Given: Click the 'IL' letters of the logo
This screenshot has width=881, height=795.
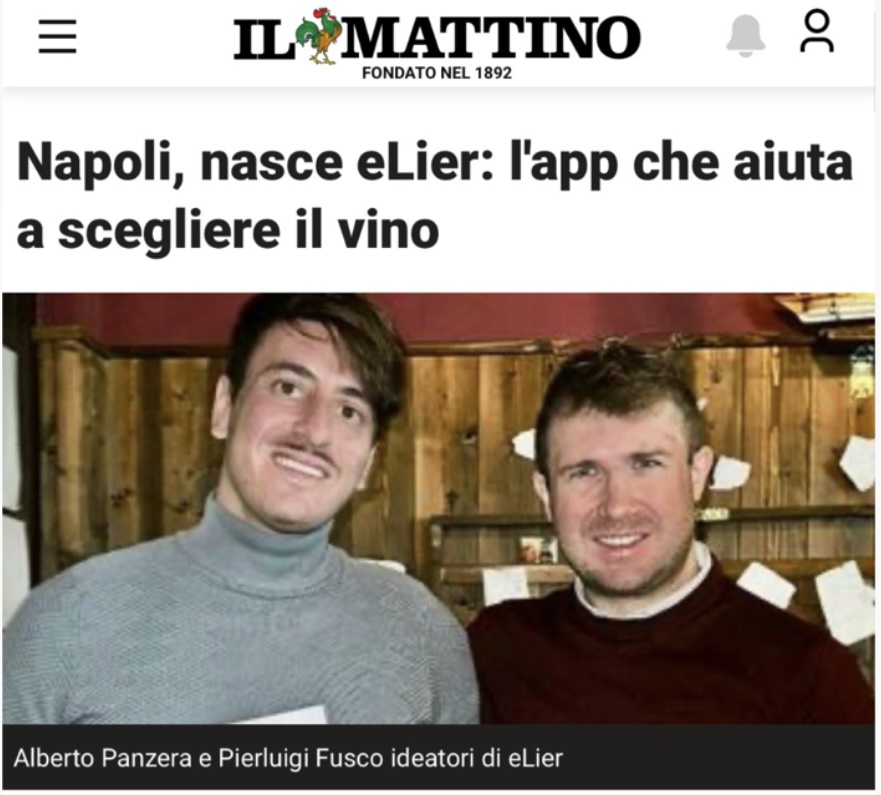Looking at the screenshot, I should [x=264, y=39].
